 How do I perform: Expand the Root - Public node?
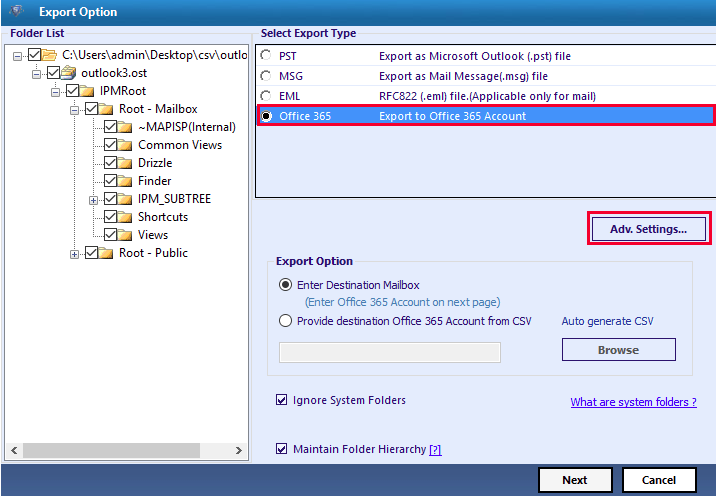(x=74, y=254)
